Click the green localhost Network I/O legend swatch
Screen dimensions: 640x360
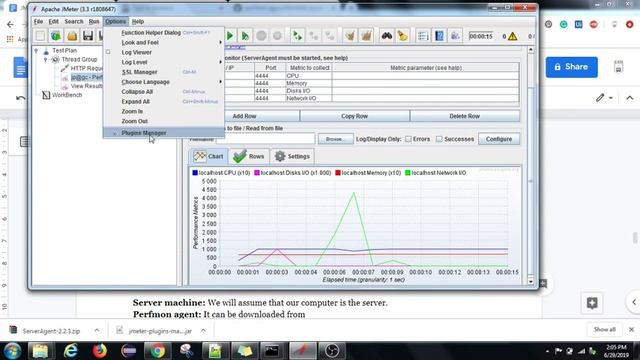[408, 173]
